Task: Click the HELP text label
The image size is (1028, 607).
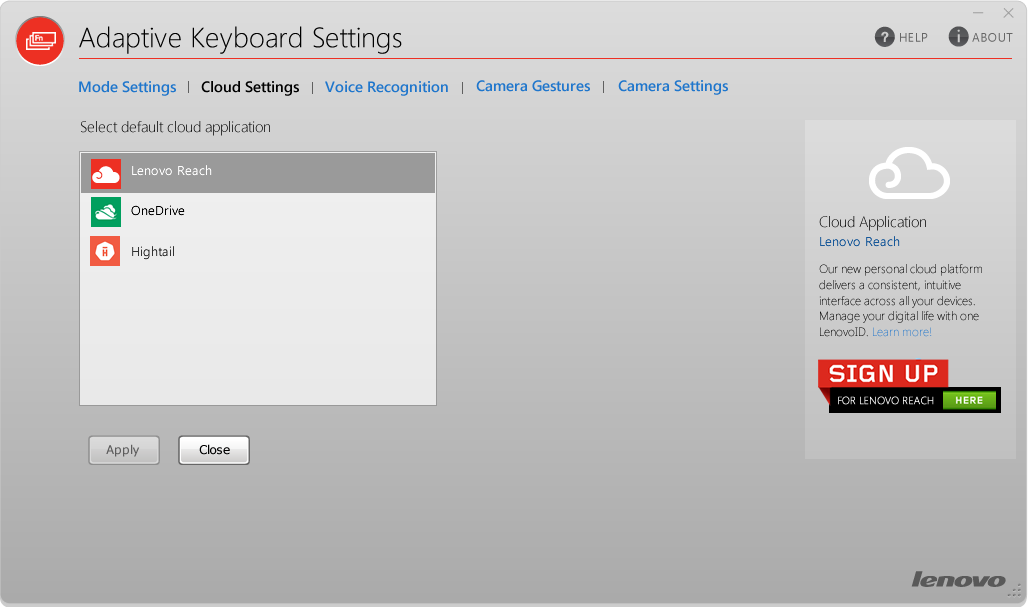Action: coord(913,38)
